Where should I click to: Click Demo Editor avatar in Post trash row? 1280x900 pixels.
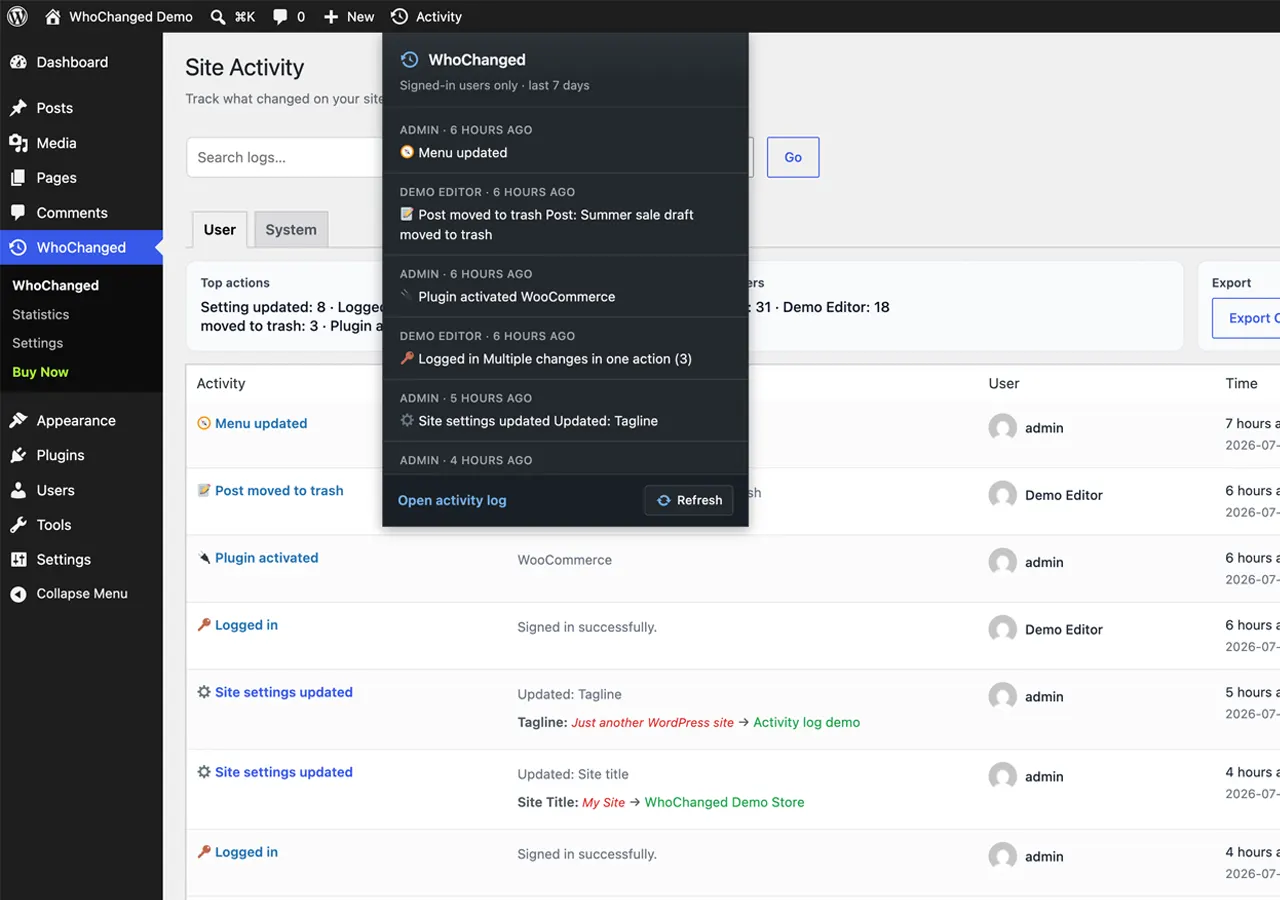[x=1003, y=495]
